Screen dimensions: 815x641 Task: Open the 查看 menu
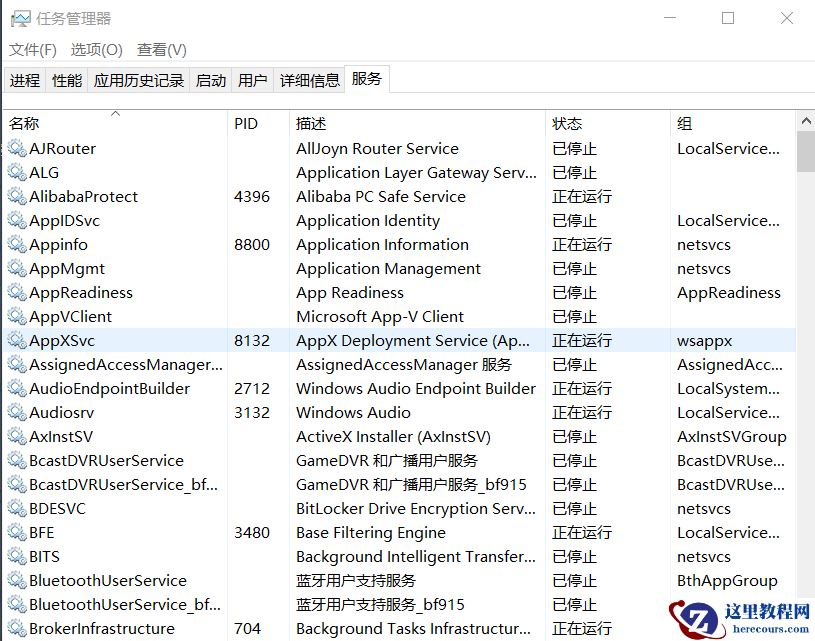click(x=161, y=49)
